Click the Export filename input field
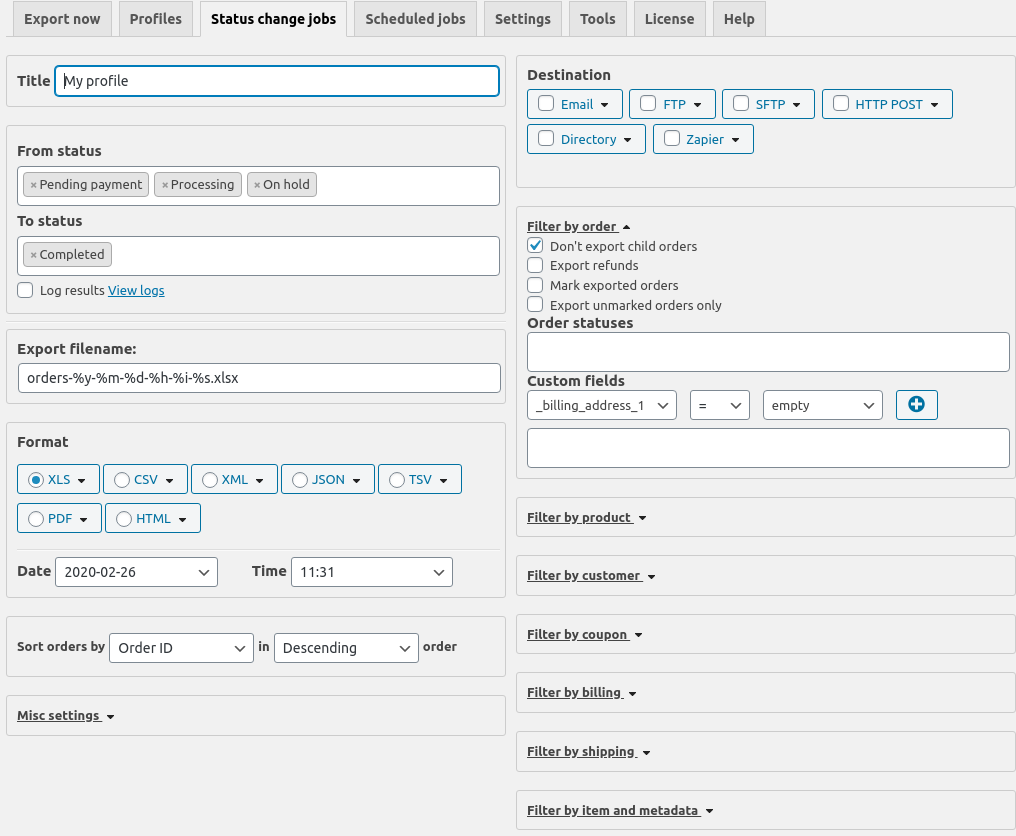This screenshot has height=836, width=1016. tap(259, 378)
